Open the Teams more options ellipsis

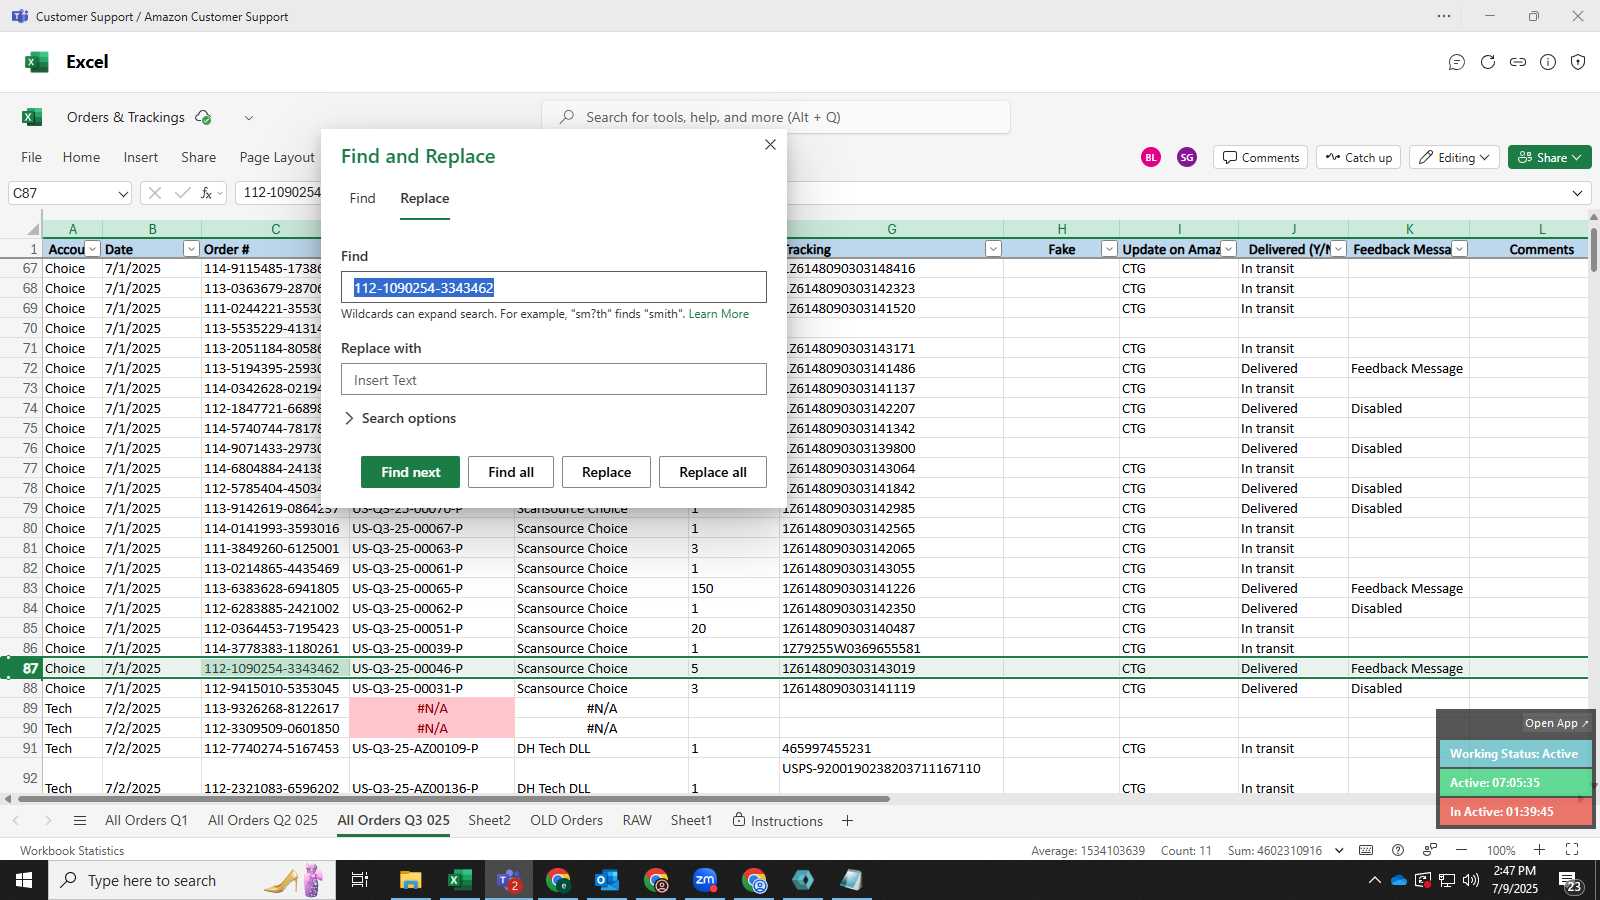(x=1444, y=16)
